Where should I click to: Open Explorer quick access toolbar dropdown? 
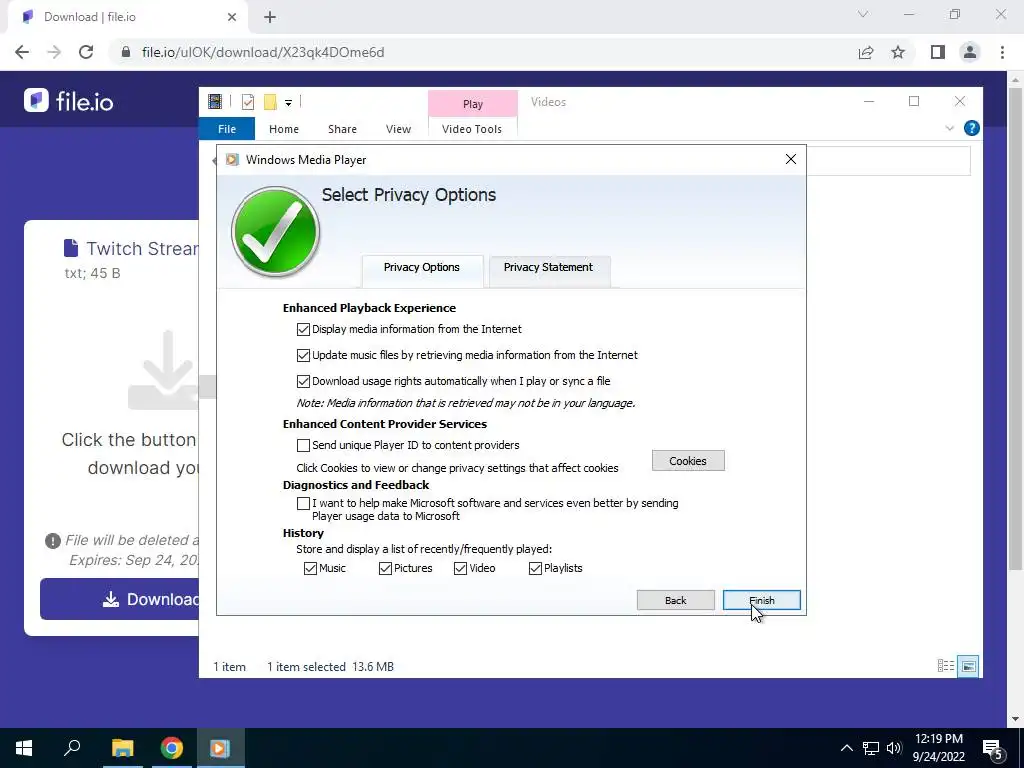pyautogui.click(x=288, y=103)
